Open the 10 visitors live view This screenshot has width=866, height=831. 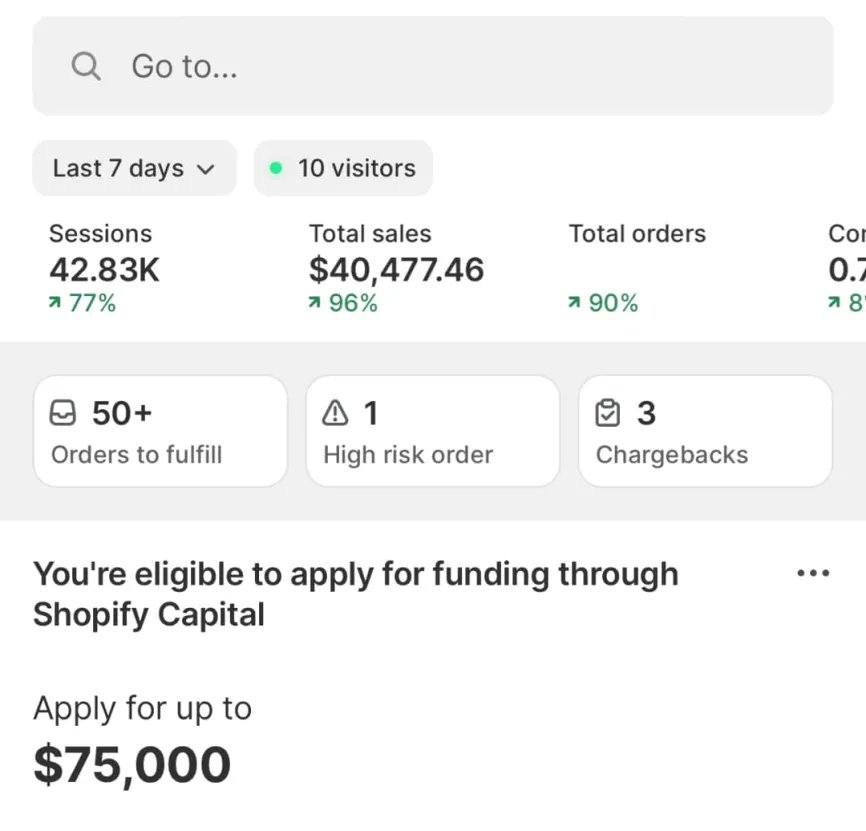pyautogui.click(x=343, y=168)
